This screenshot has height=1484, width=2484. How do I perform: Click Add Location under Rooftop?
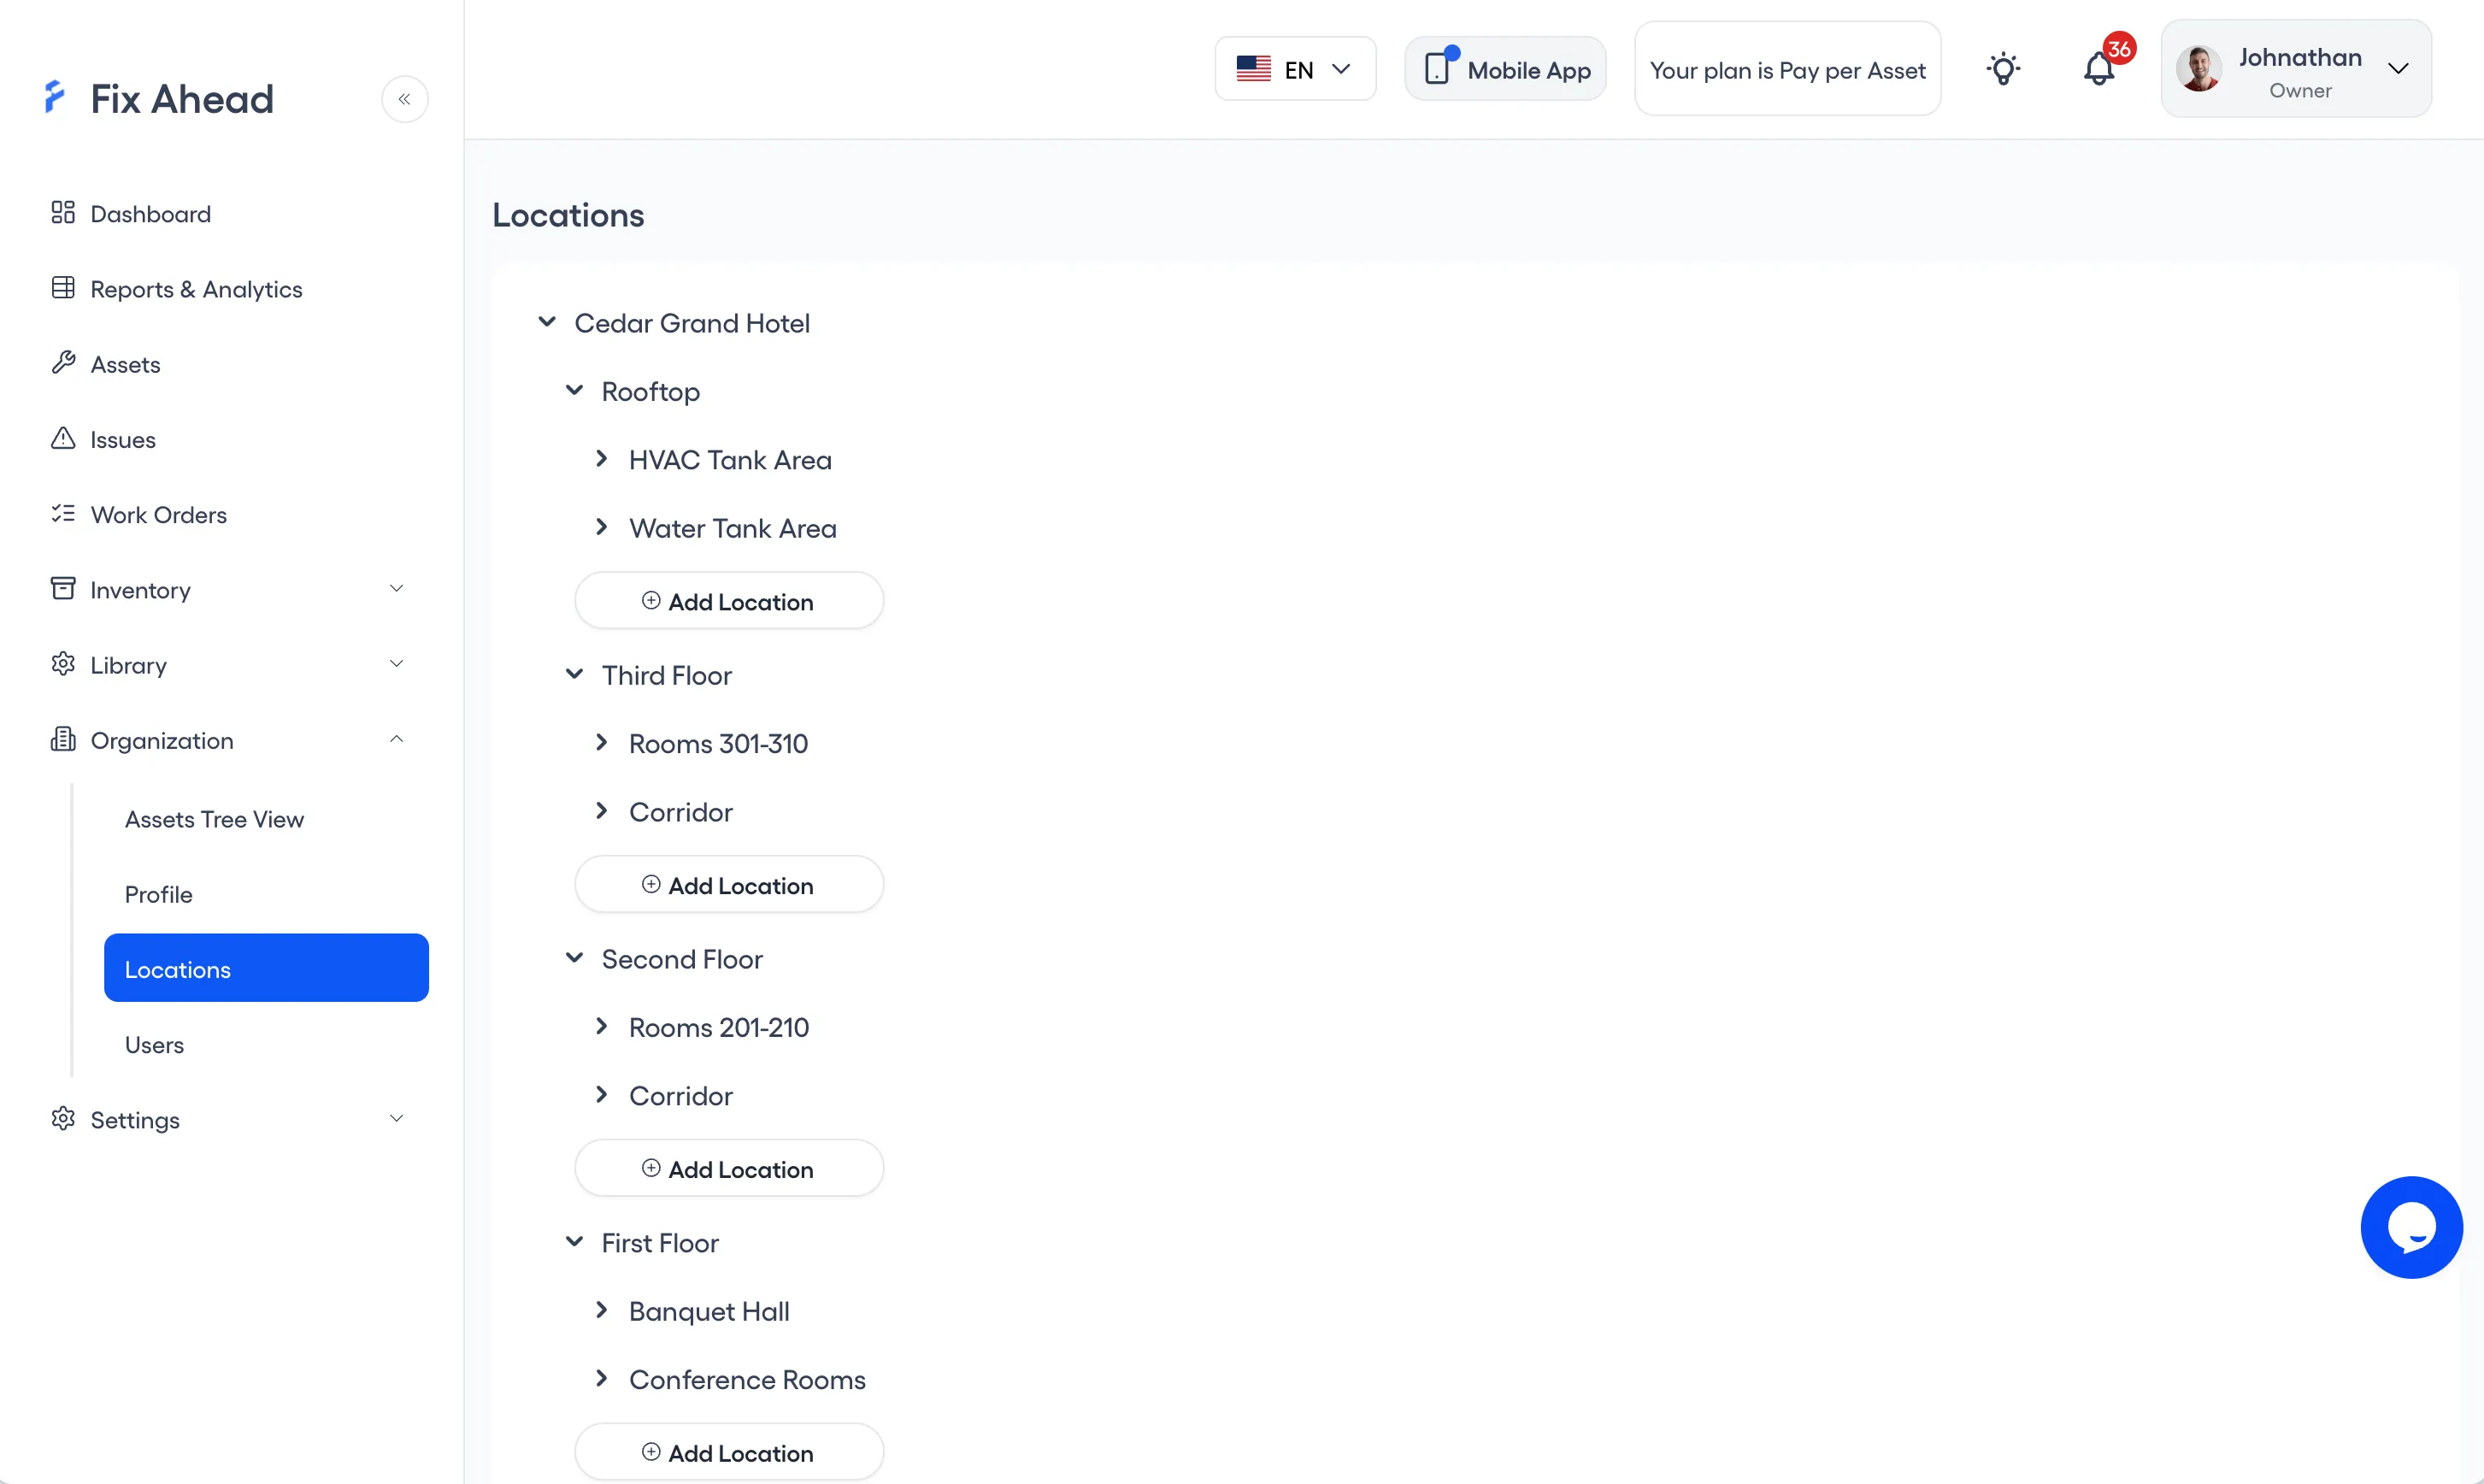pyautogui.click(x=729, y=601)
